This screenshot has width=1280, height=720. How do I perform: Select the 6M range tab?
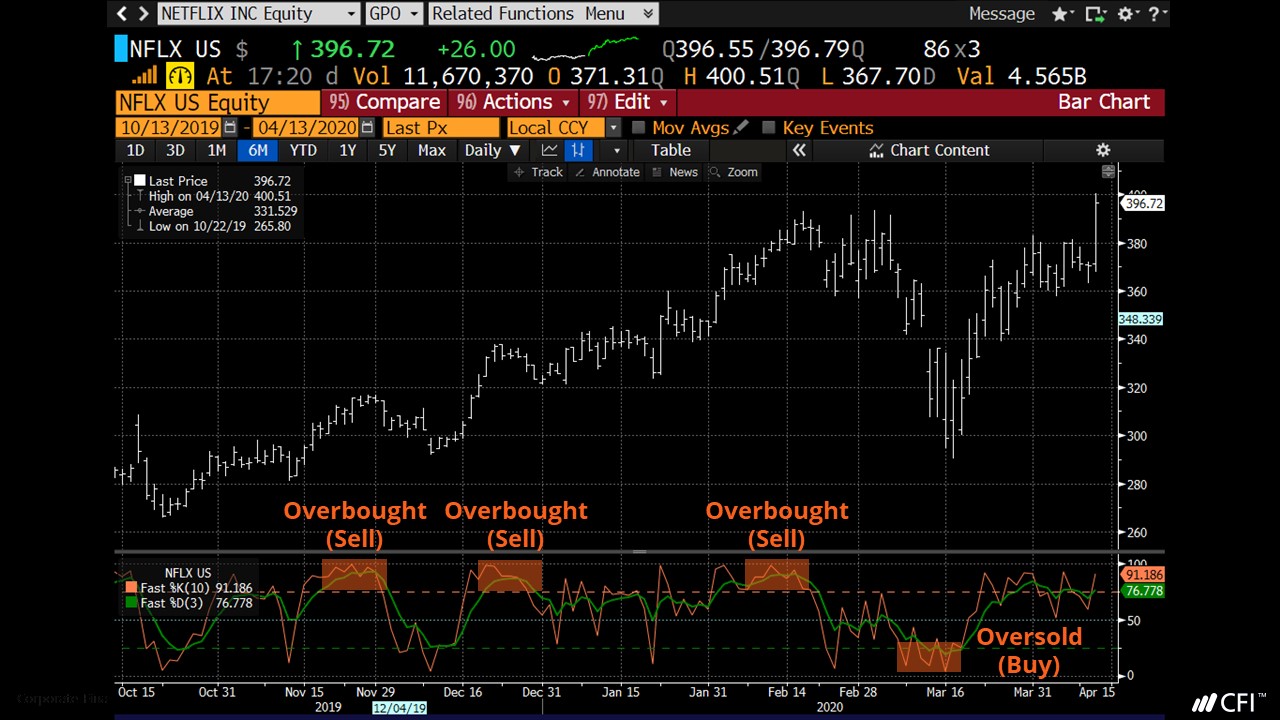tap(257, 150)
